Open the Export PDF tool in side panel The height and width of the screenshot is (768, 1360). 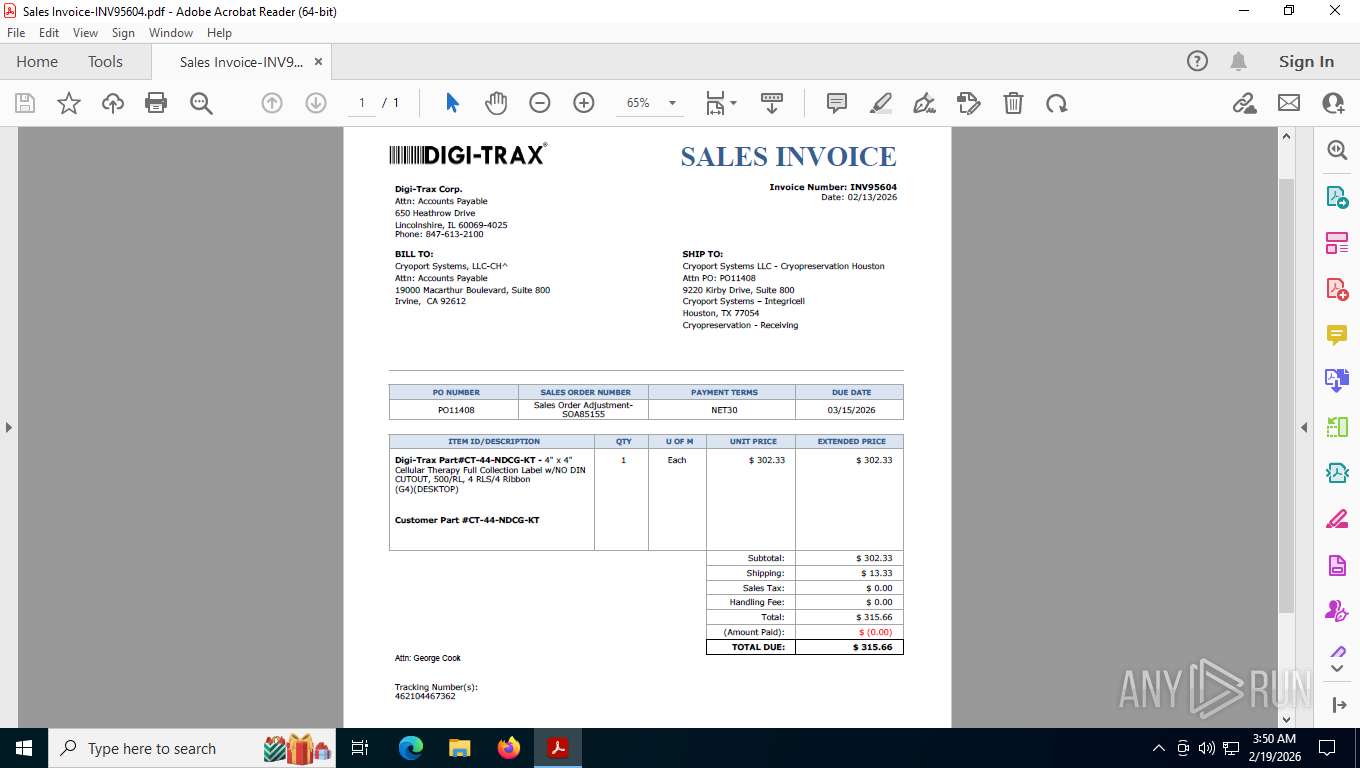pos(1337,196)
